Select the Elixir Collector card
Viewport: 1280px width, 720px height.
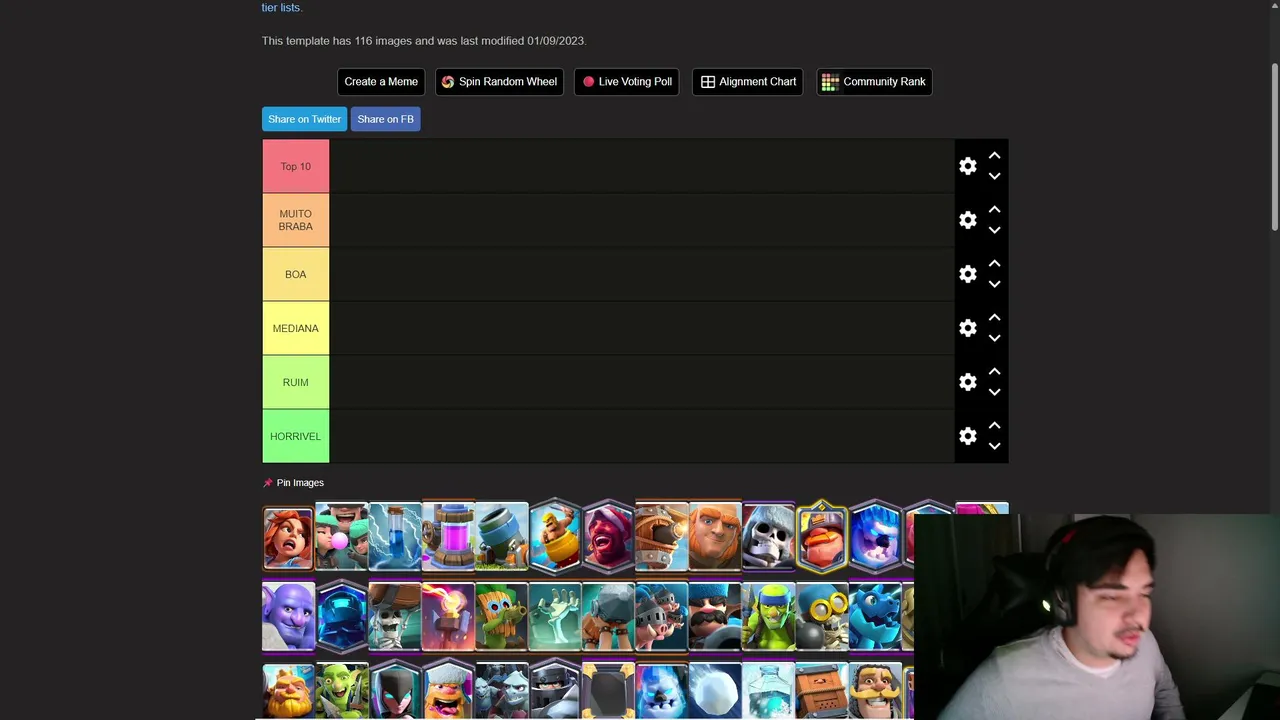coord(448,537)
